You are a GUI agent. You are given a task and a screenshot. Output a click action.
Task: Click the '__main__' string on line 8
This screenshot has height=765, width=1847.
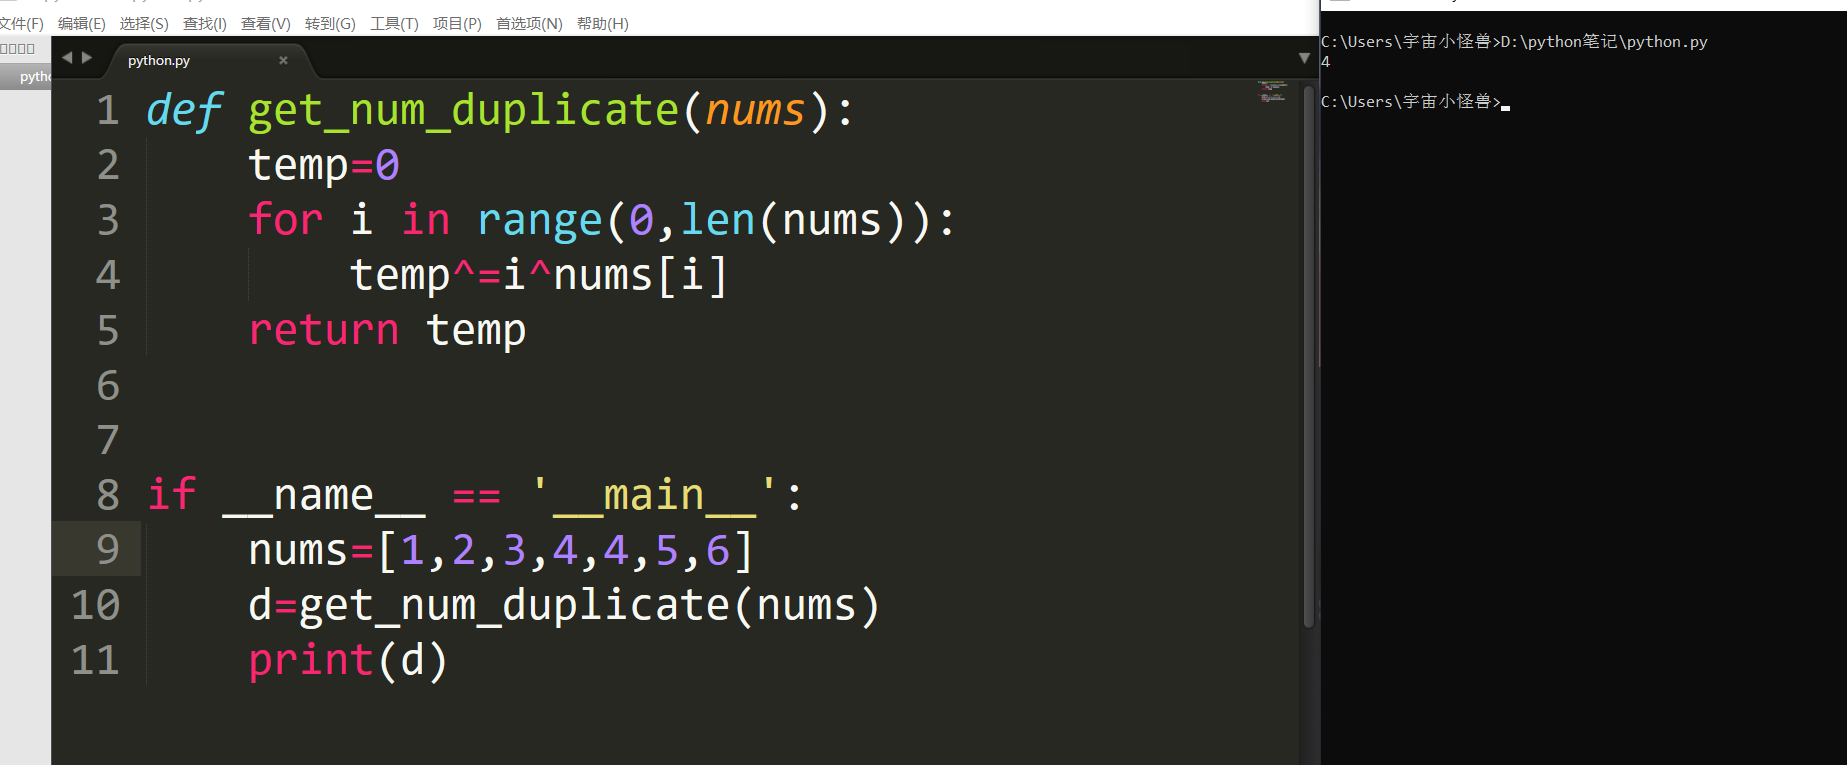point(654,495)
